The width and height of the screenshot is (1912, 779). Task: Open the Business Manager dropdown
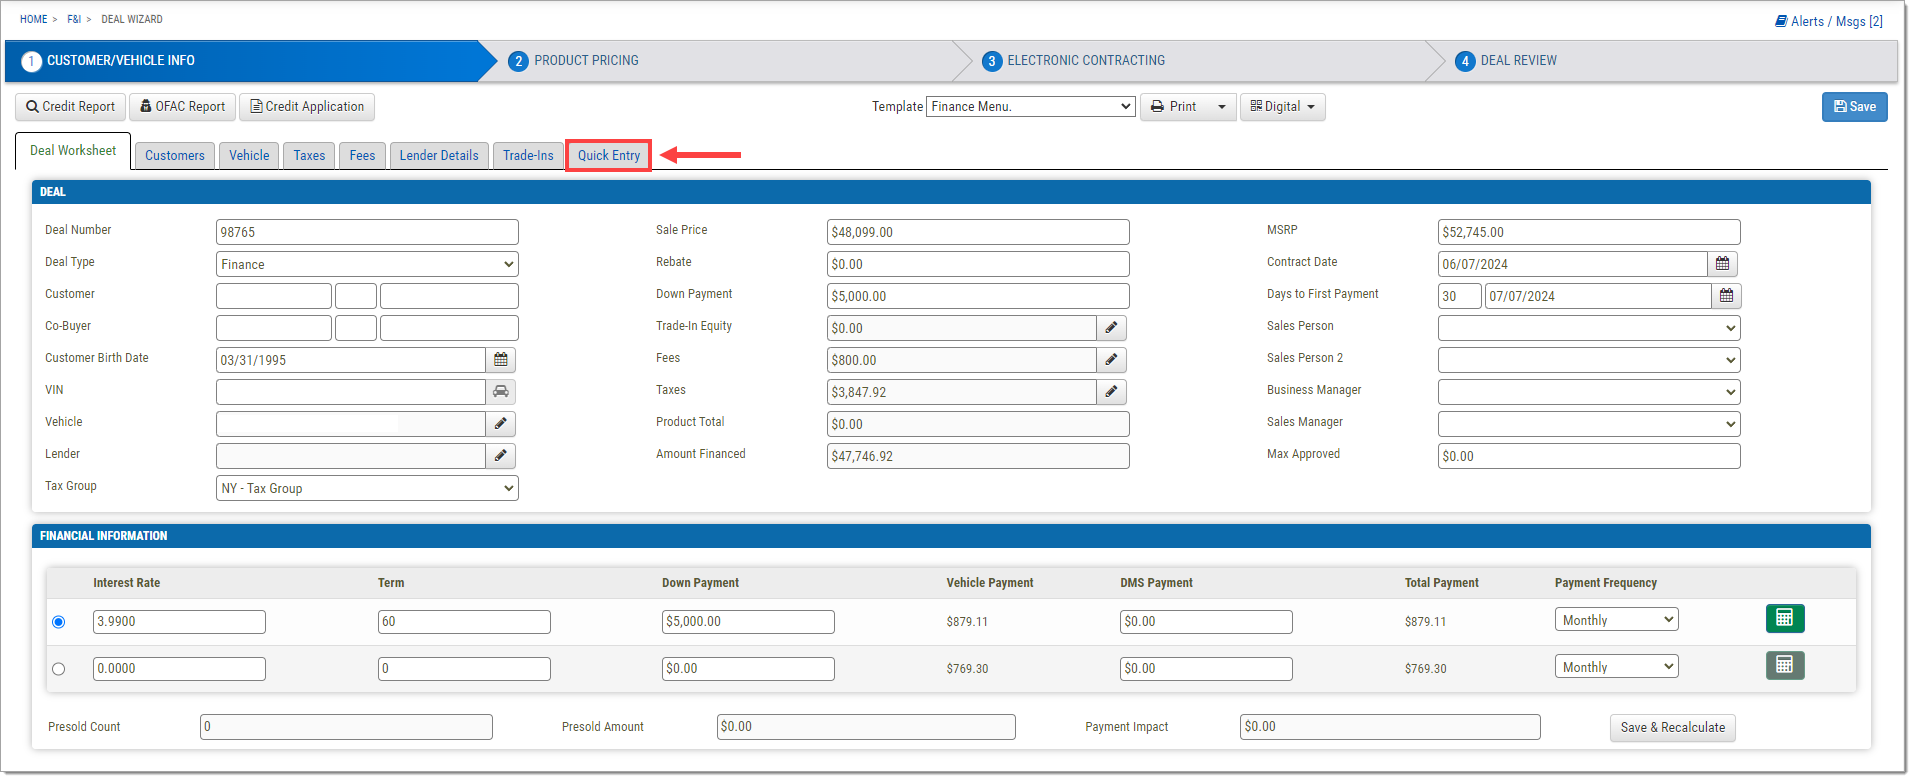click(1589, 392)
